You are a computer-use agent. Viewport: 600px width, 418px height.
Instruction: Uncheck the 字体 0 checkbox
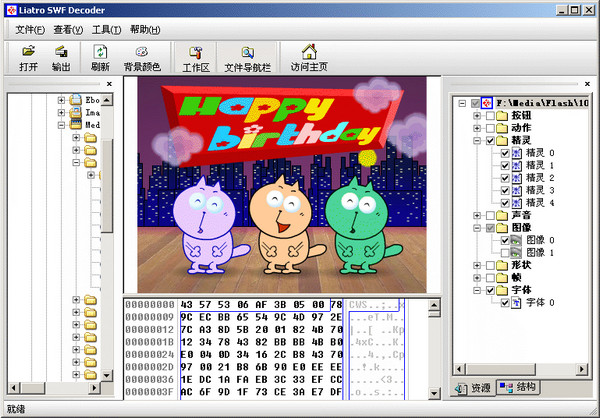tap(505, 302)
